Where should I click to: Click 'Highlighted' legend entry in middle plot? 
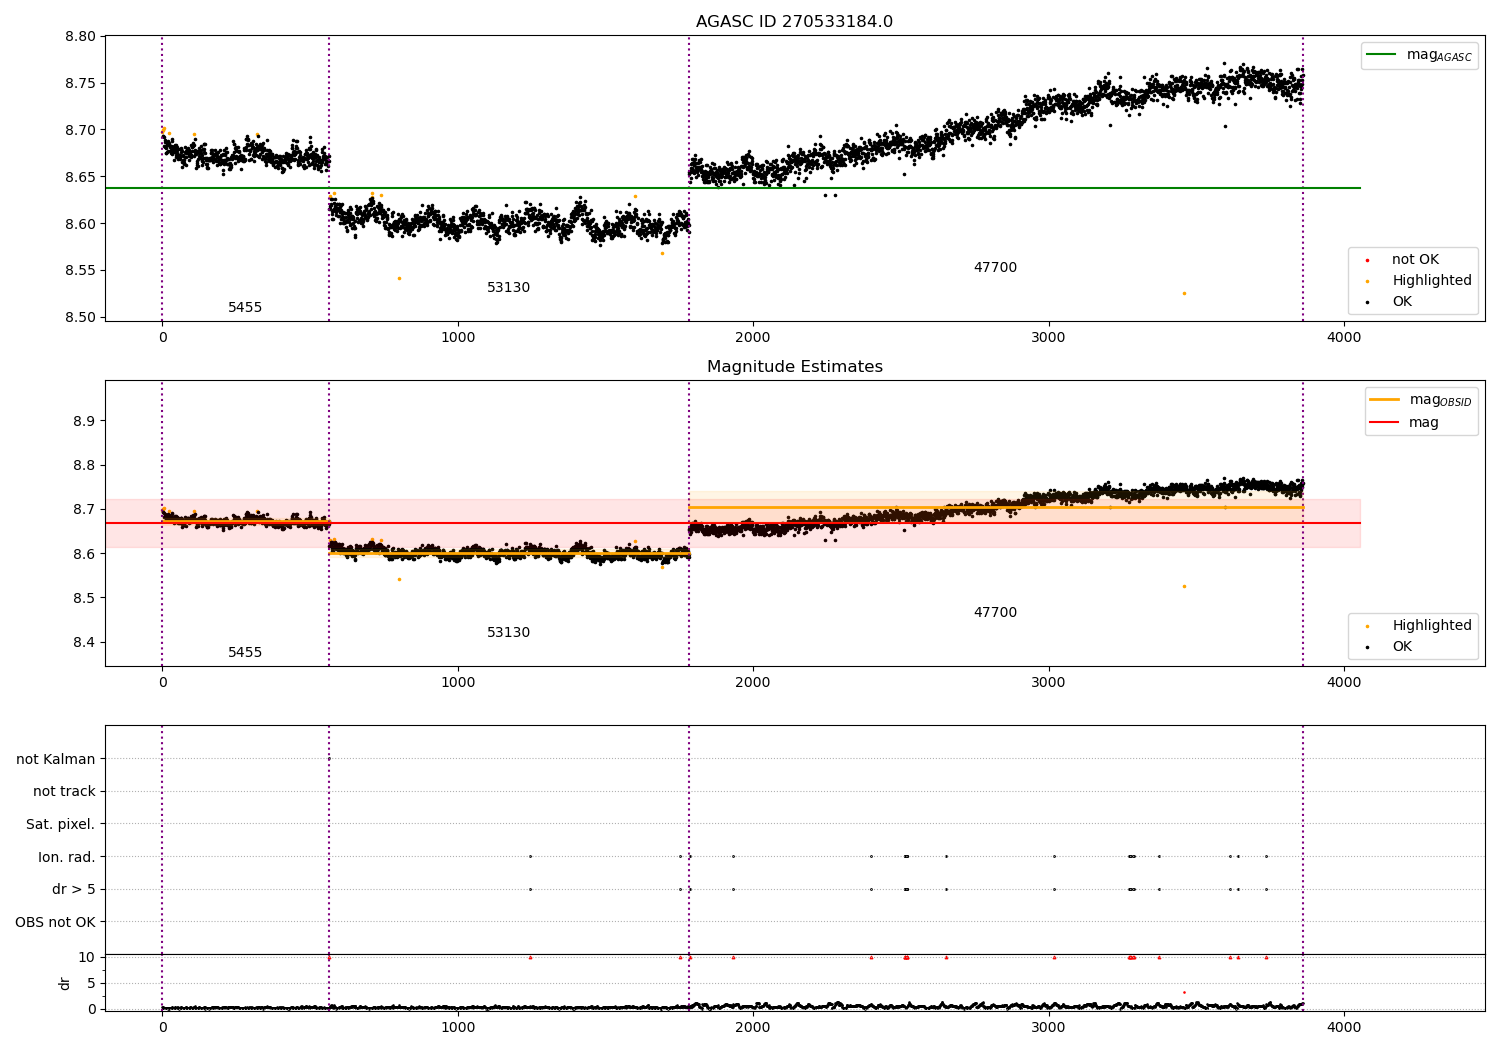pos(1419,626)
